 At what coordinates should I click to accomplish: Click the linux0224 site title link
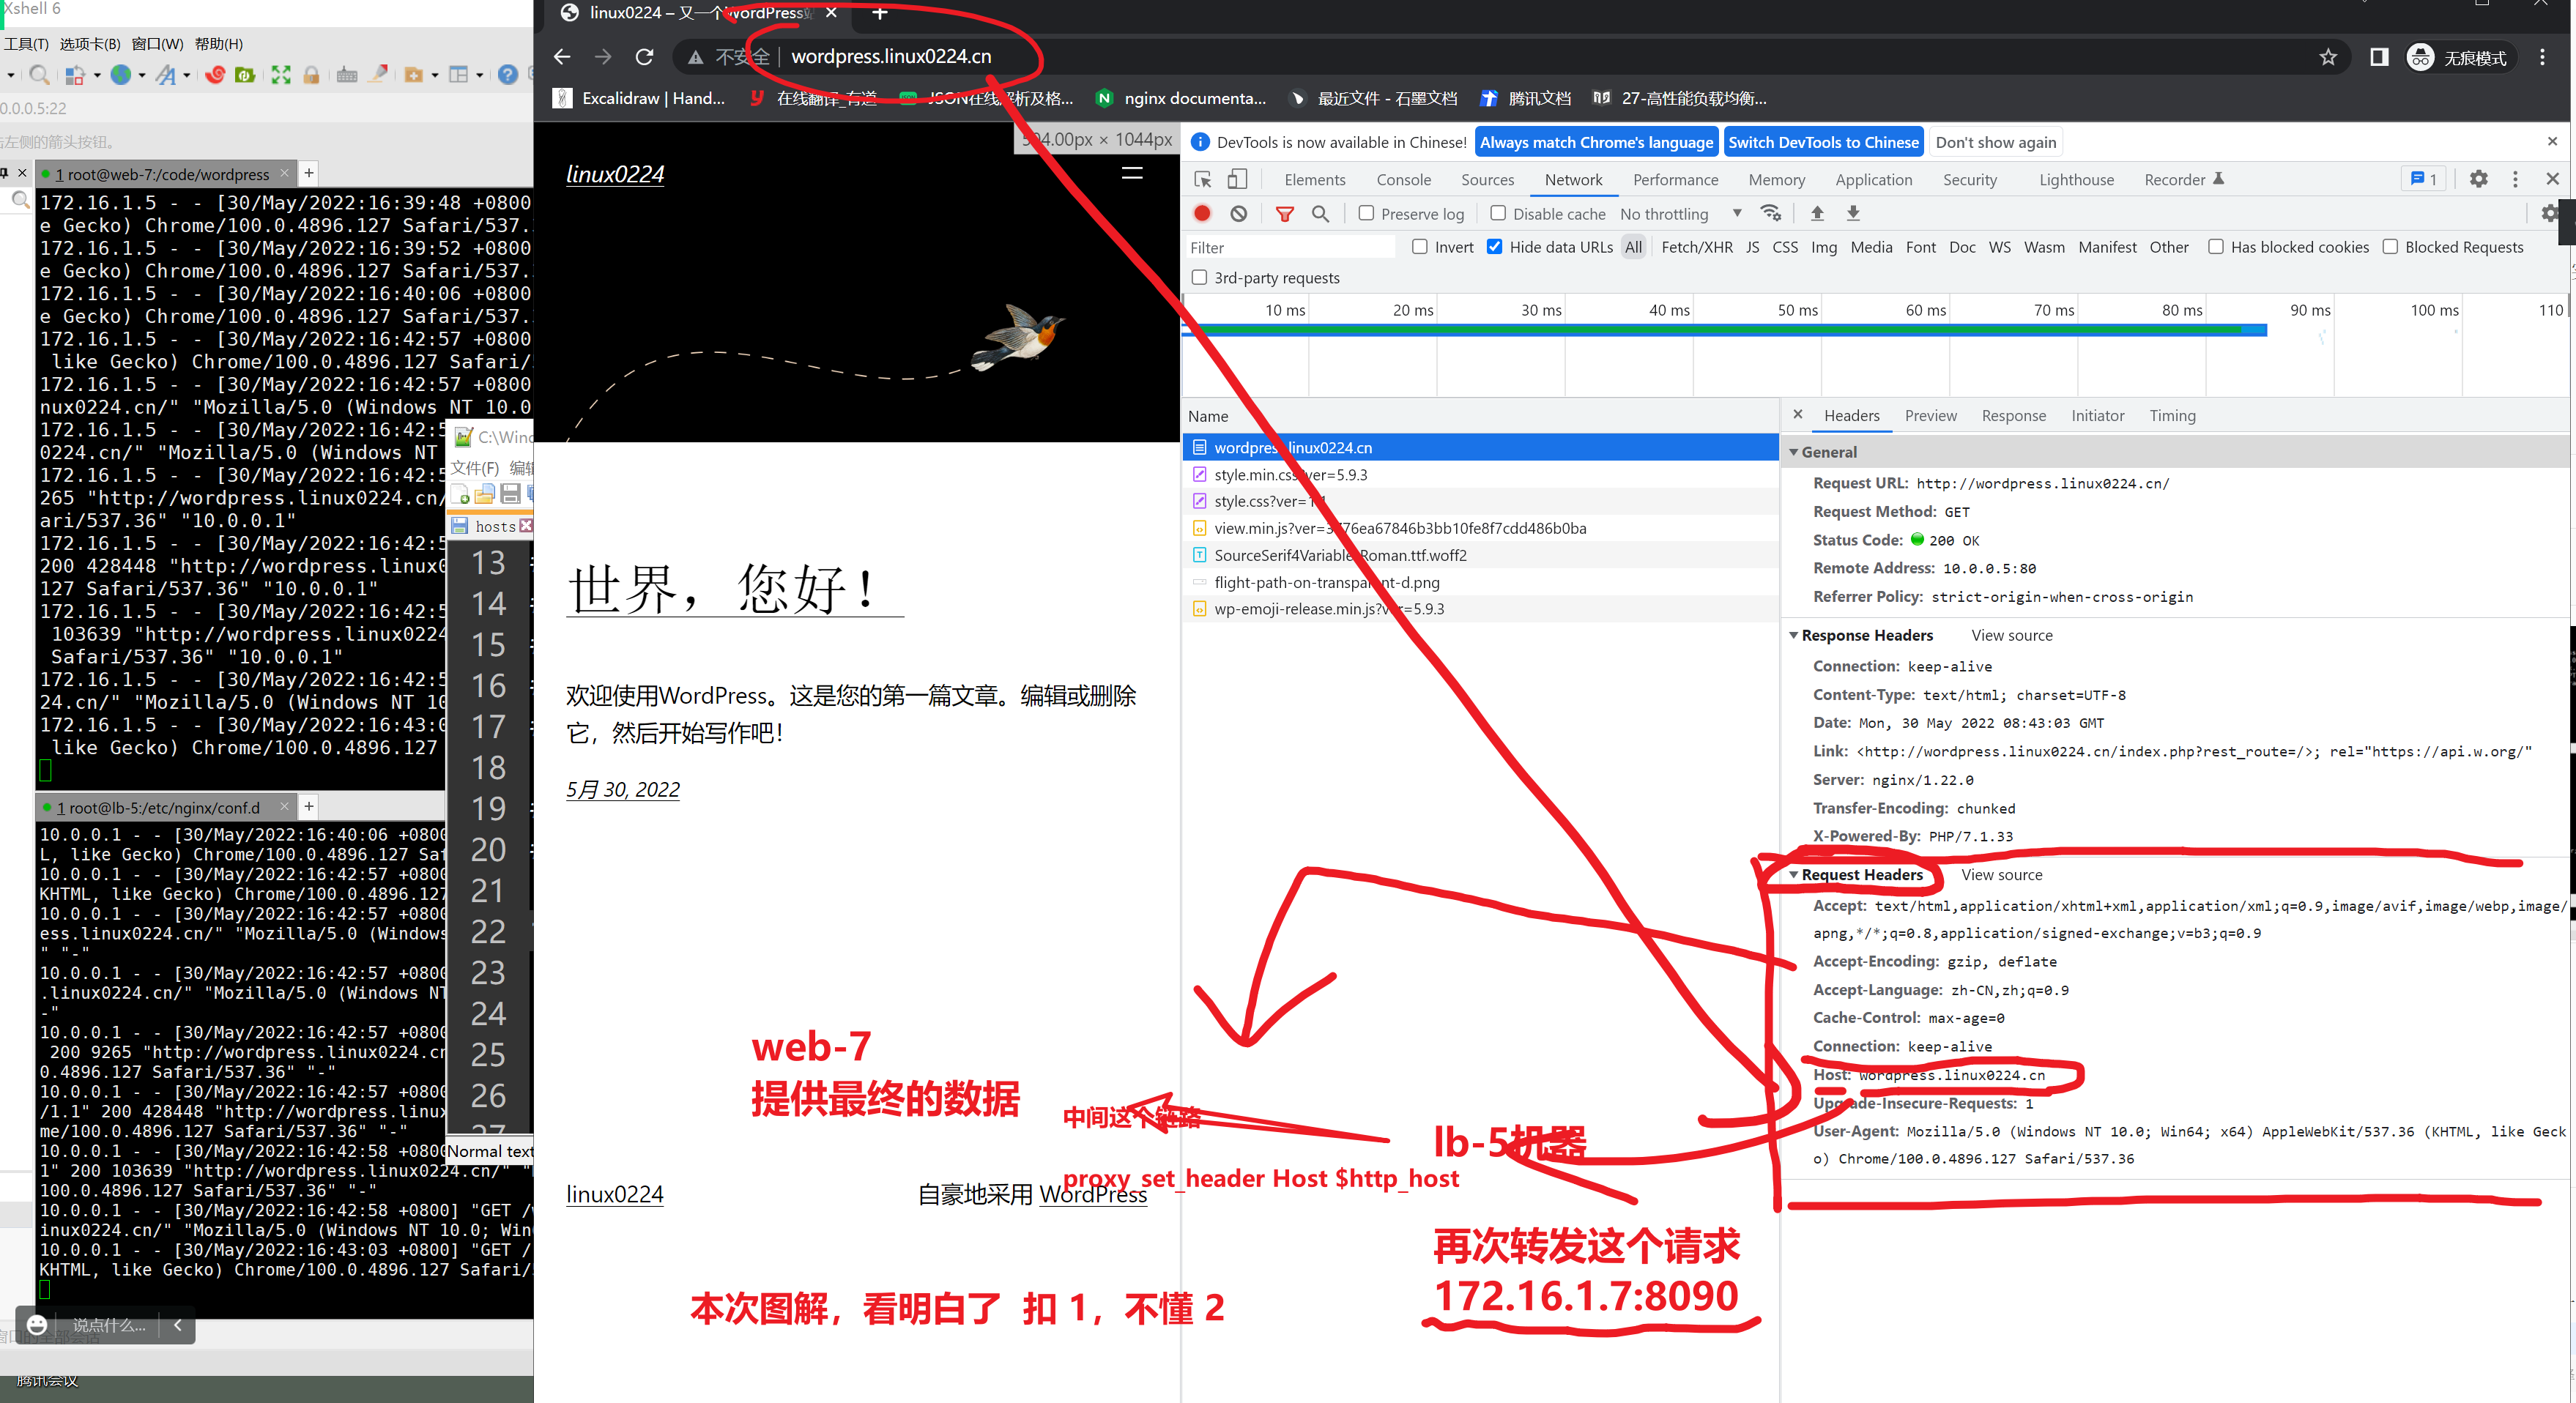pyautogui.click(x=615, y=174)
